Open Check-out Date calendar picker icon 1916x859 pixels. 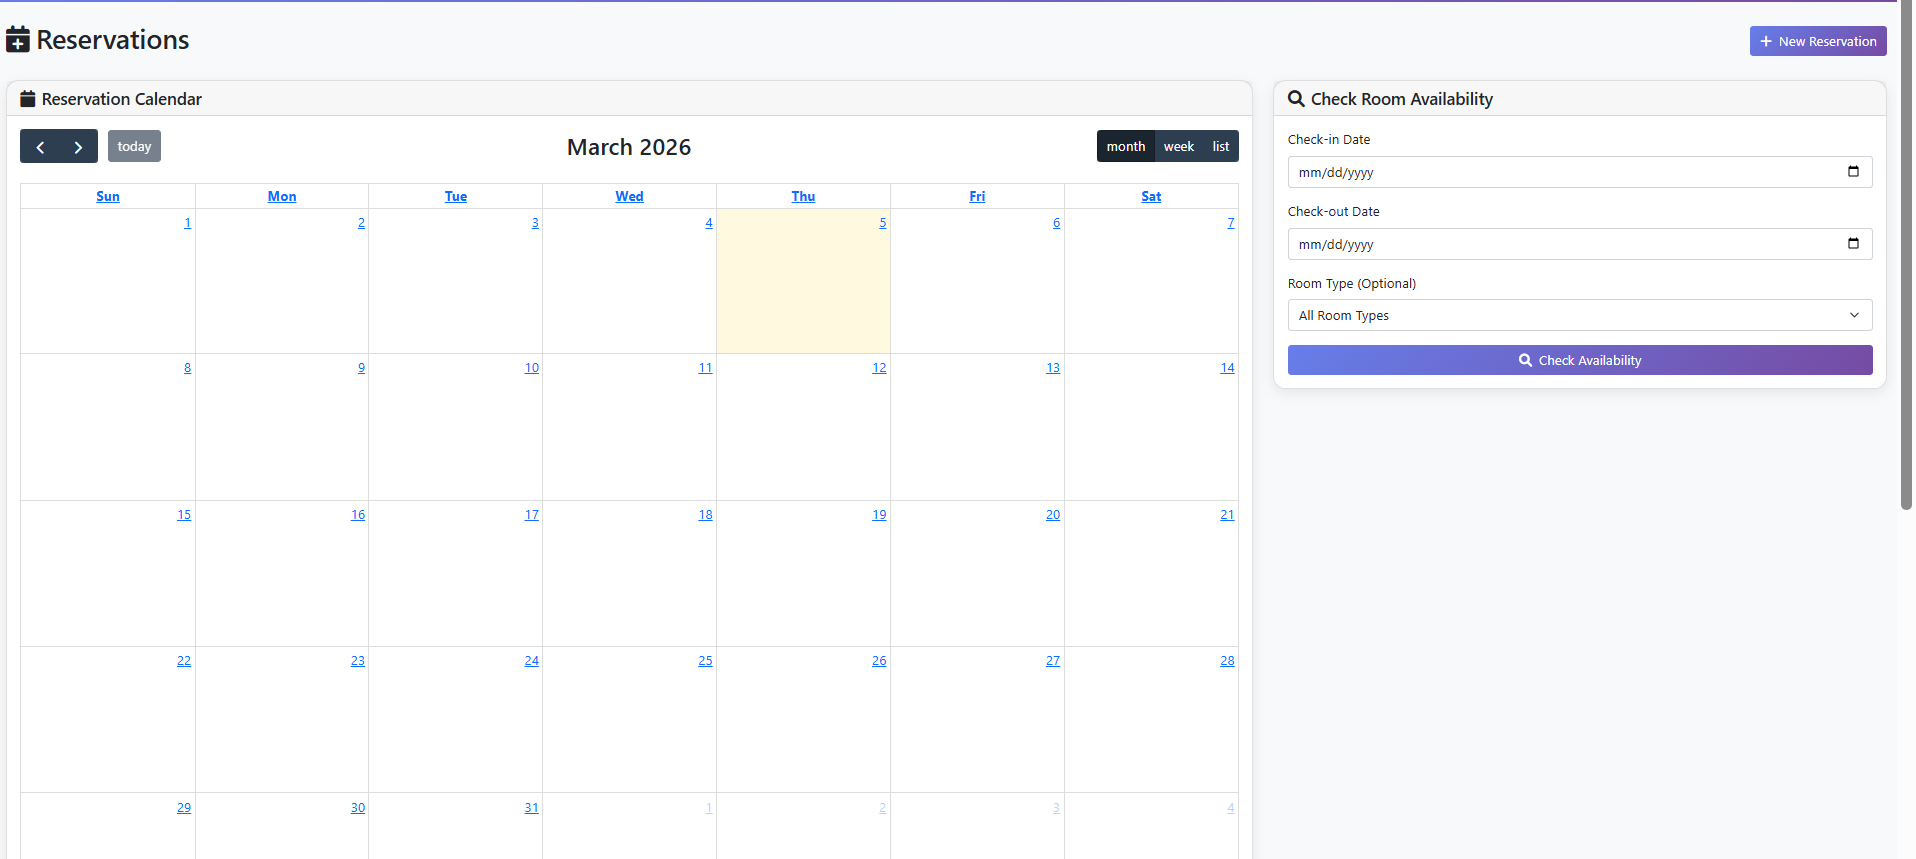pos(1853,244)
